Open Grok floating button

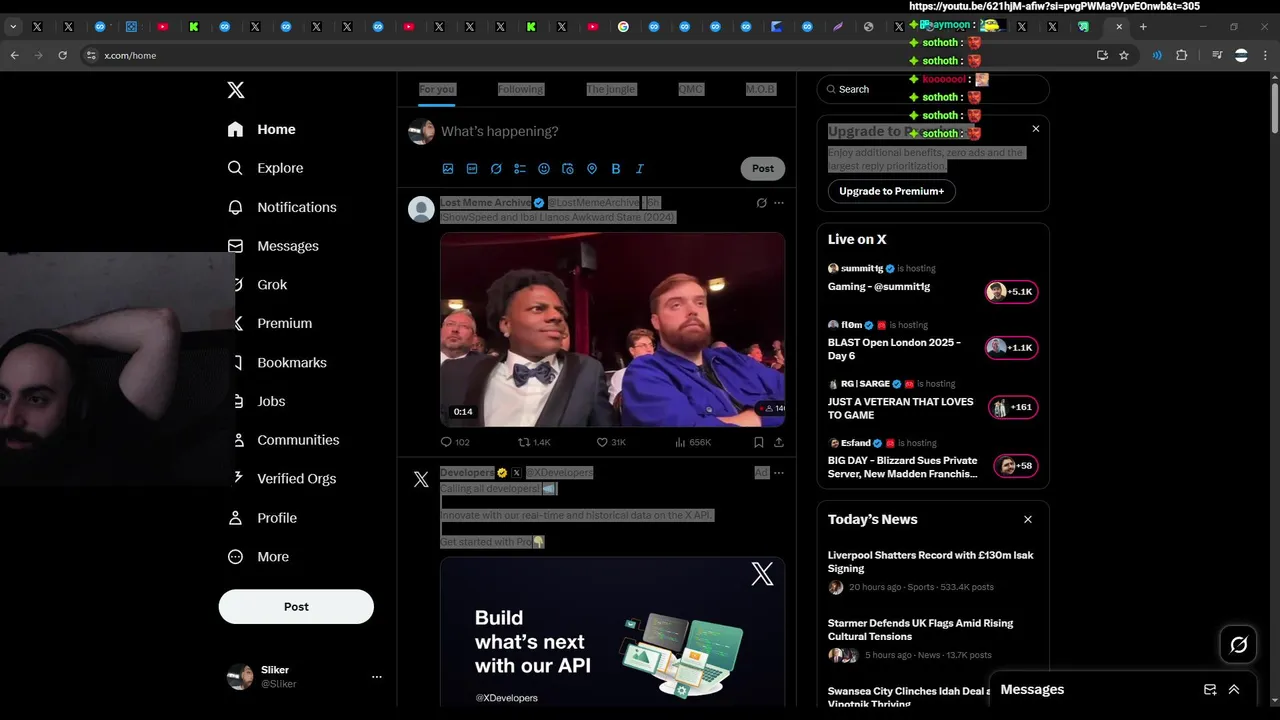click(x=1238, y=645)
